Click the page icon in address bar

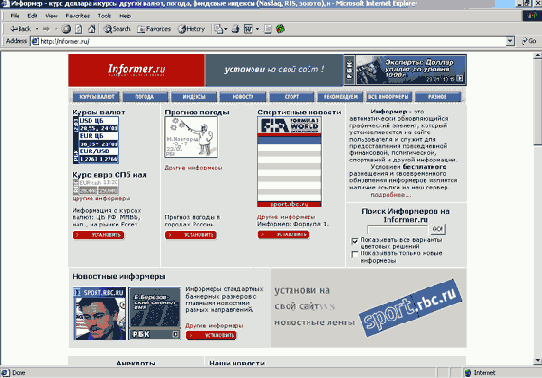[35, 41]
